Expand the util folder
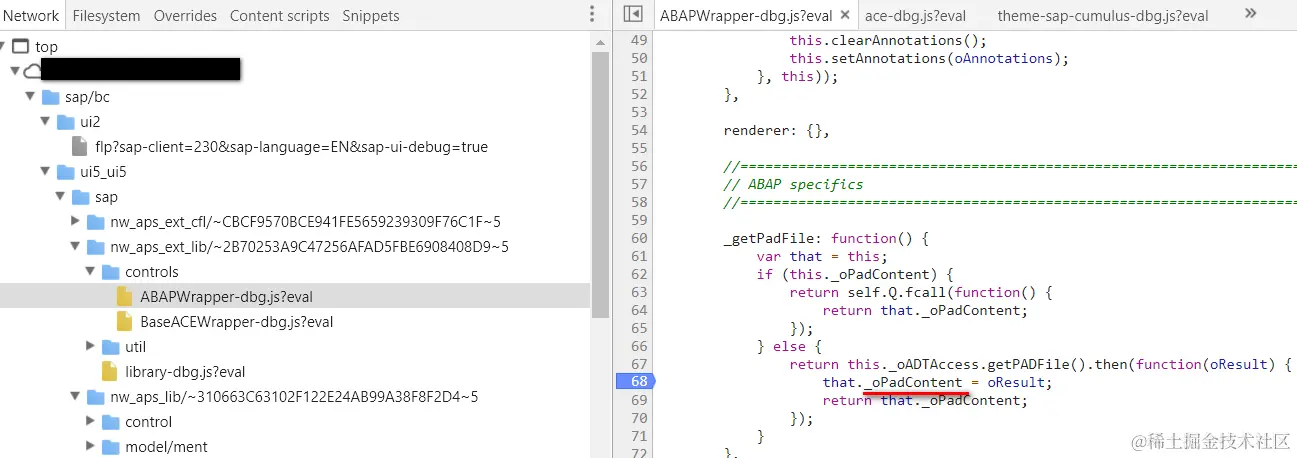 click(91, 347)
